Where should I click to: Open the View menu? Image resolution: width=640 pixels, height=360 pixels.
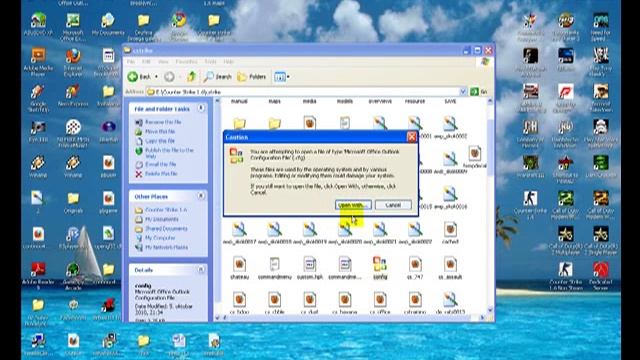coord(163,62)
